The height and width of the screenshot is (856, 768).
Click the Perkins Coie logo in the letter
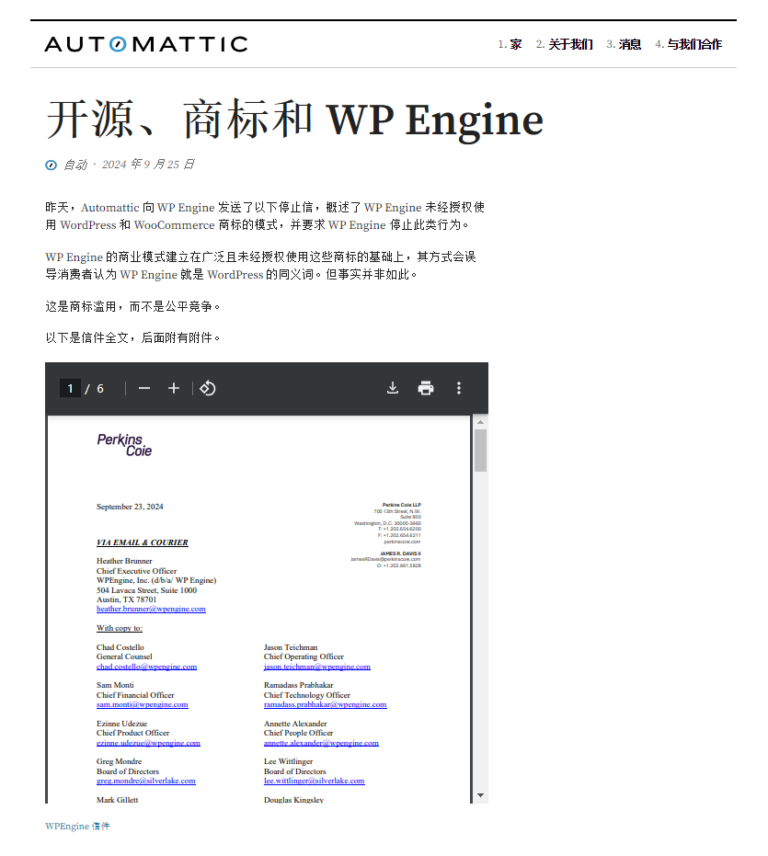(x=124, y=445)
